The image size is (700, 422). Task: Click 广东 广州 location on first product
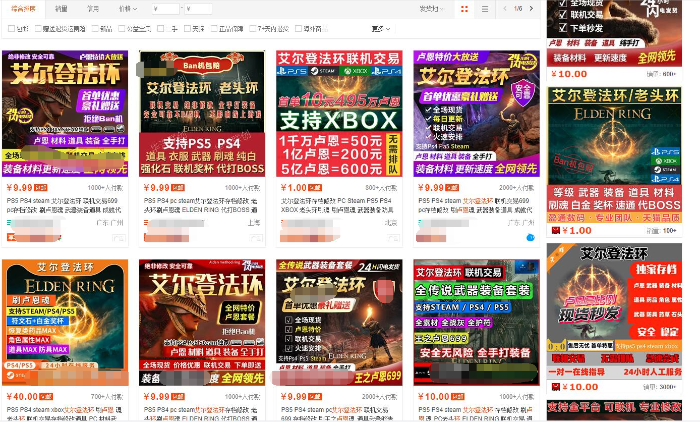click(x=110, y=222)
